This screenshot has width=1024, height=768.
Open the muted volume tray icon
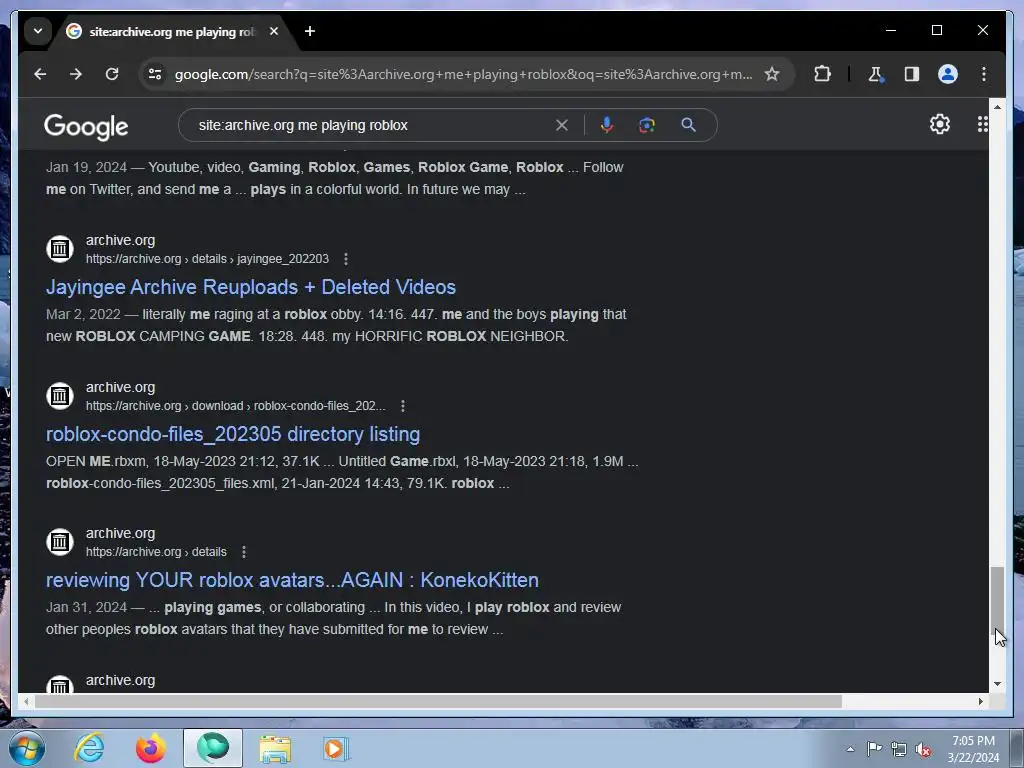(x=923, y=749)
